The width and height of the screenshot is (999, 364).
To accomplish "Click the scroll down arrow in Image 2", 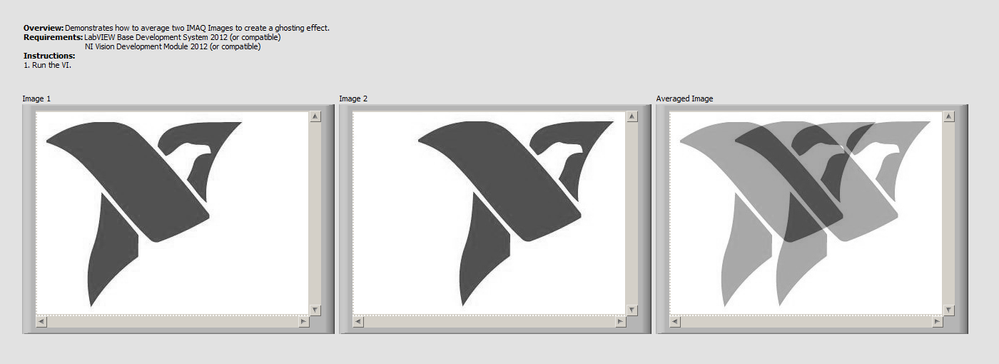I will click(631, 310).
